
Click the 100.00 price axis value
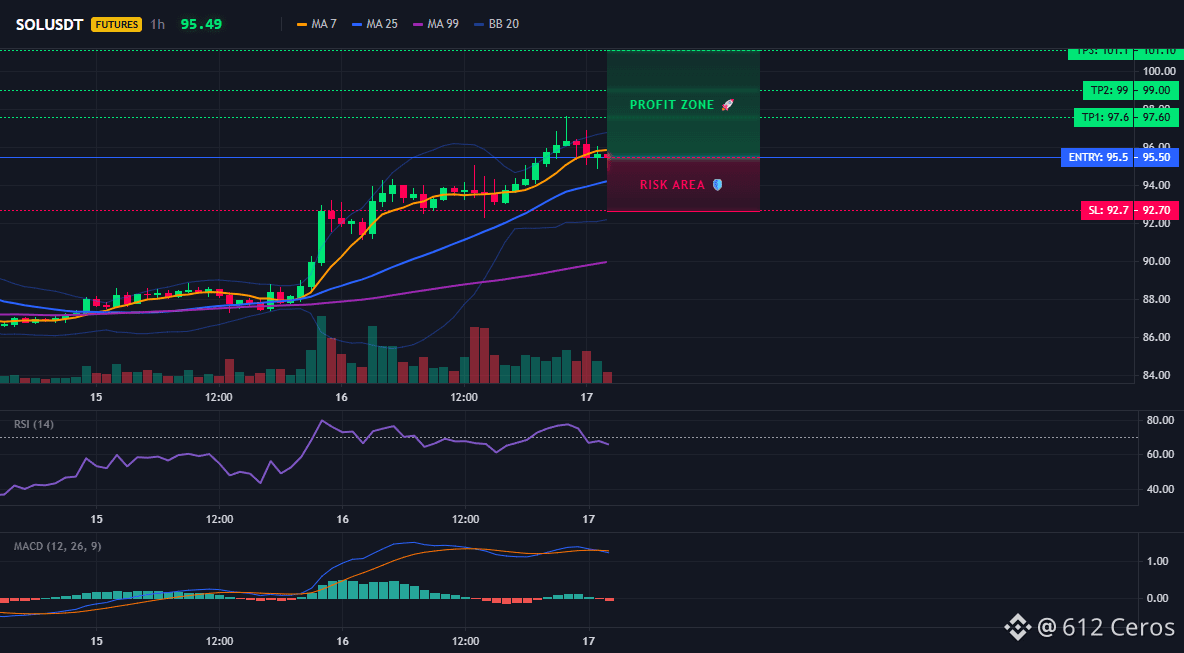tap(1159, 71)
